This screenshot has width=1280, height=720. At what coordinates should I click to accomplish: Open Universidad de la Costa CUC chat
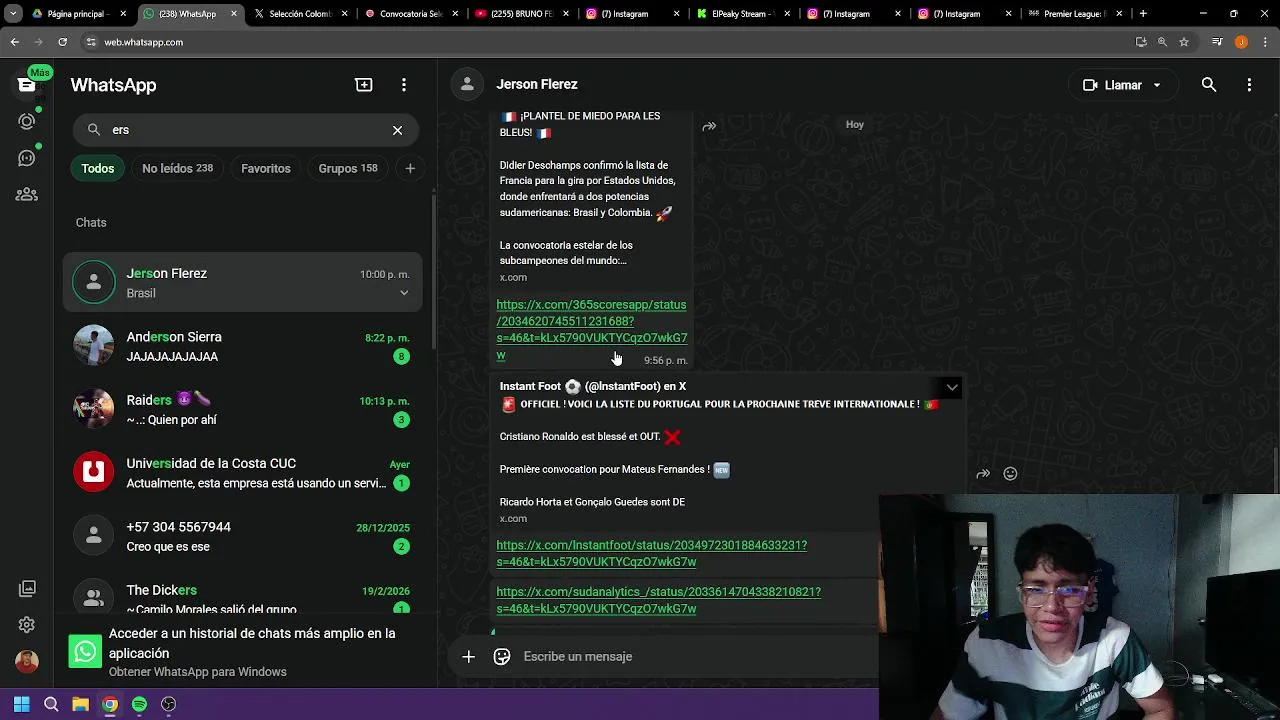click(x=243, y=472)
